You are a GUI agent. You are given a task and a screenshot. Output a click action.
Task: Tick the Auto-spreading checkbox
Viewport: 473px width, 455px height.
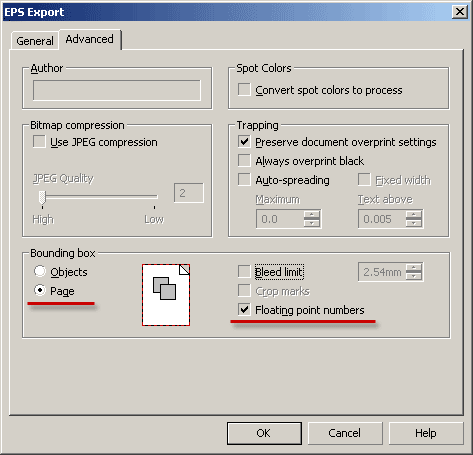tap(244, 180)
